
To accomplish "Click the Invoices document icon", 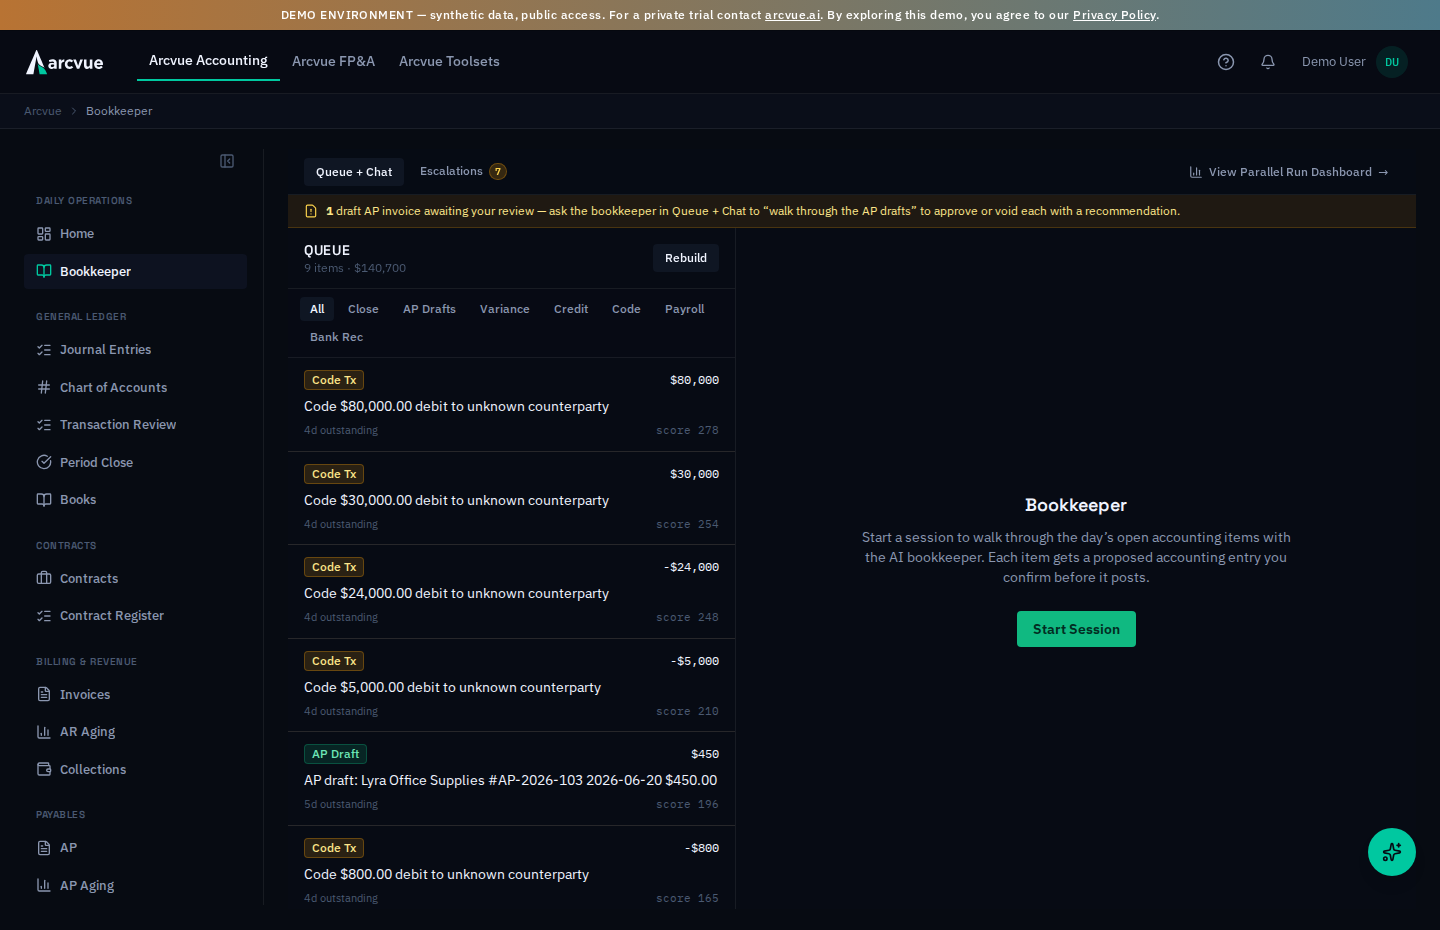I will tap(44, 694).
